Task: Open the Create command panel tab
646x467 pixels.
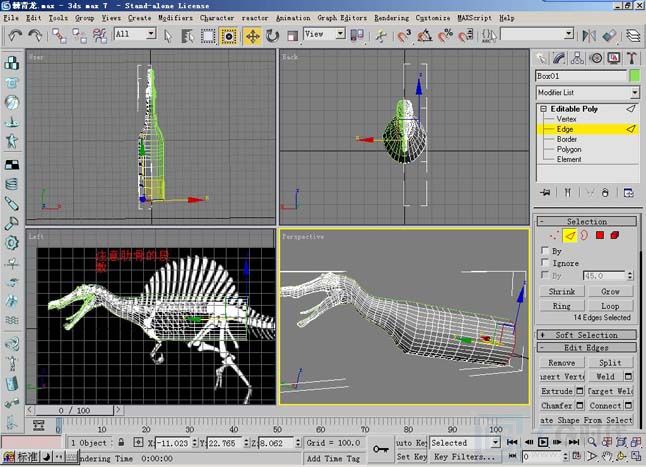Action: click(x=541, y=58)
